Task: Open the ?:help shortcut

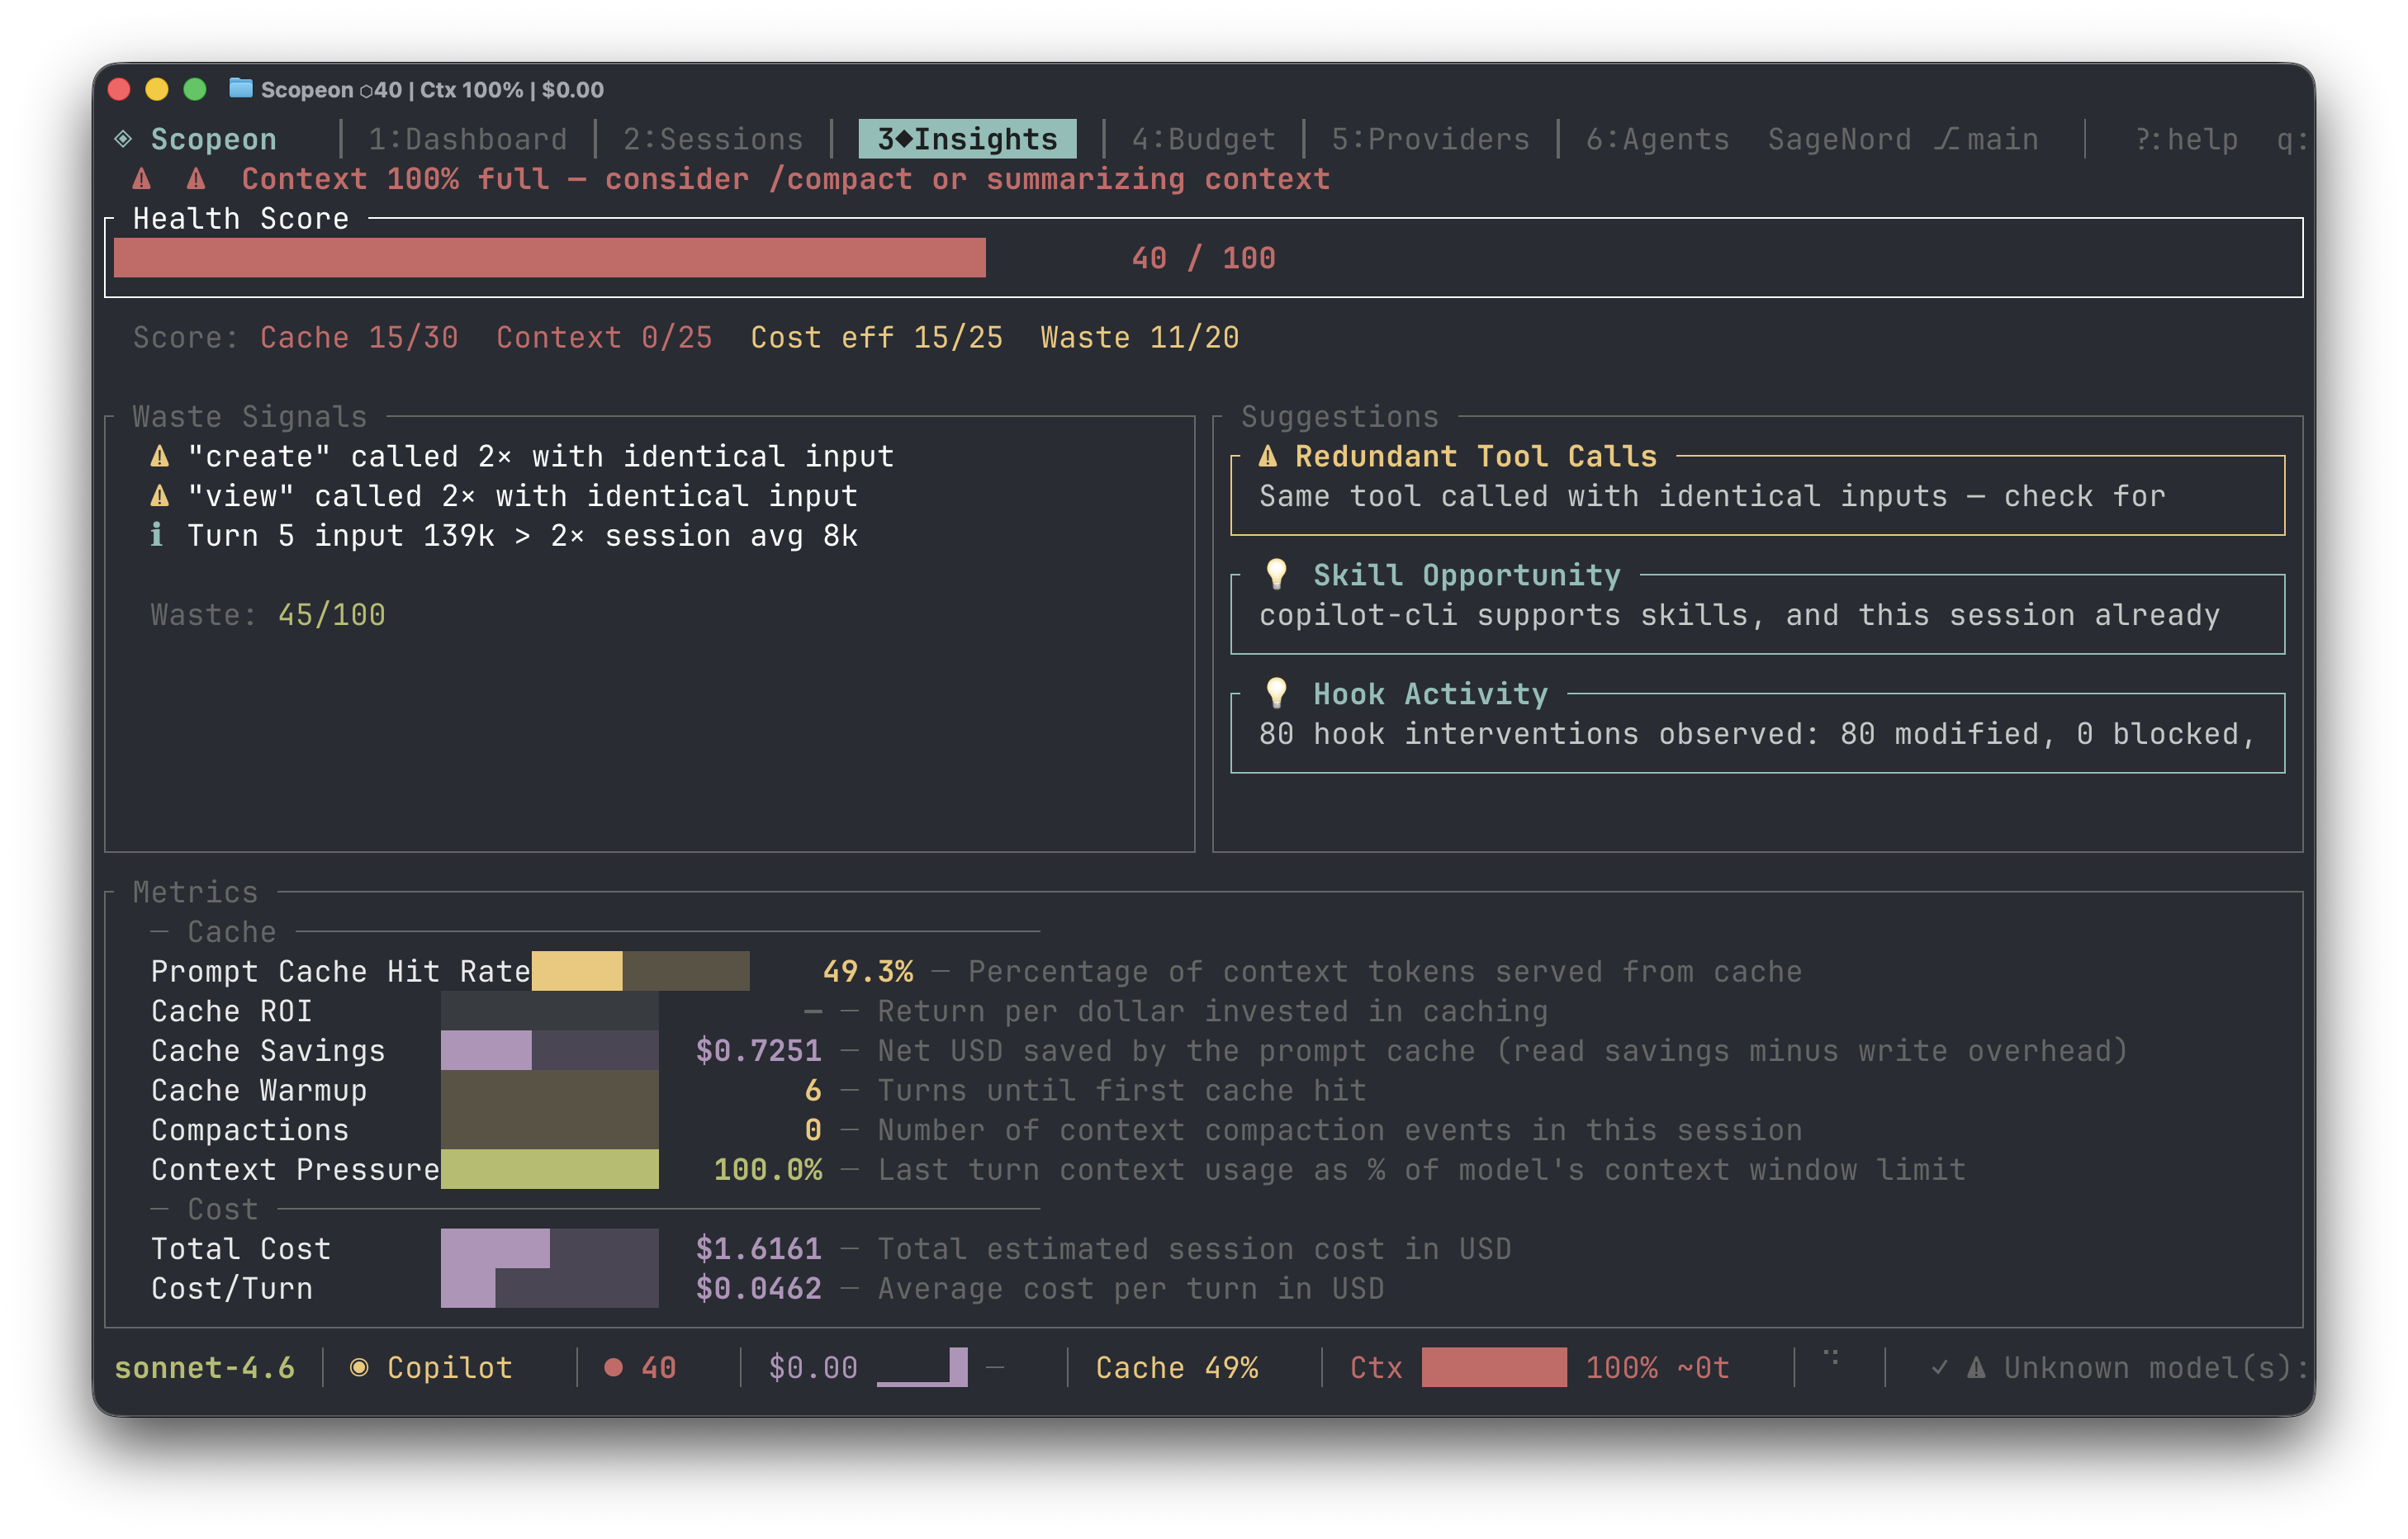Action: click(2186, 139)
